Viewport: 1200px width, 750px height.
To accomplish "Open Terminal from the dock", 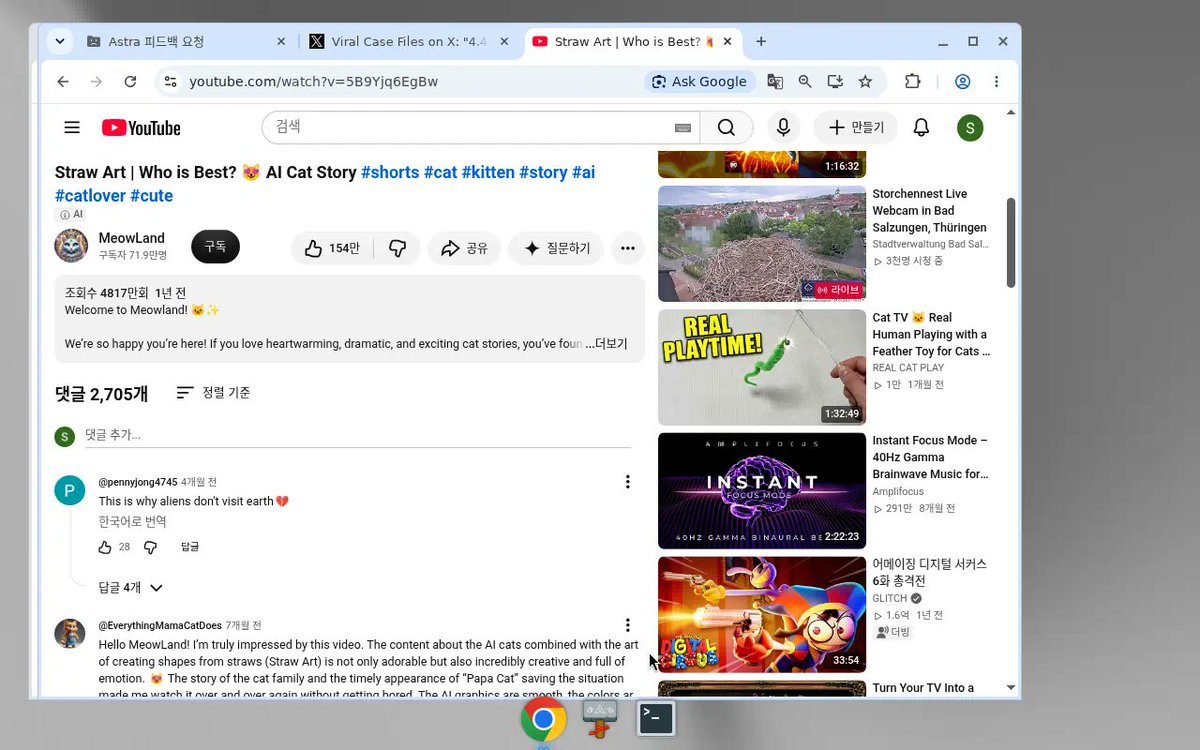I will pyautogui.click(x=657, y=717).
